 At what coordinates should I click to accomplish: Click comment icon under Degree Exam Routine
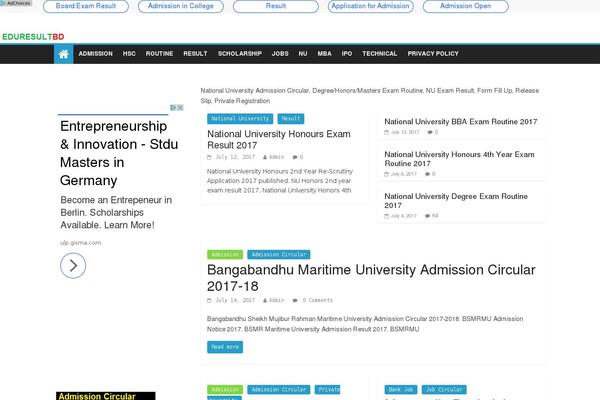tap(427, 216)
